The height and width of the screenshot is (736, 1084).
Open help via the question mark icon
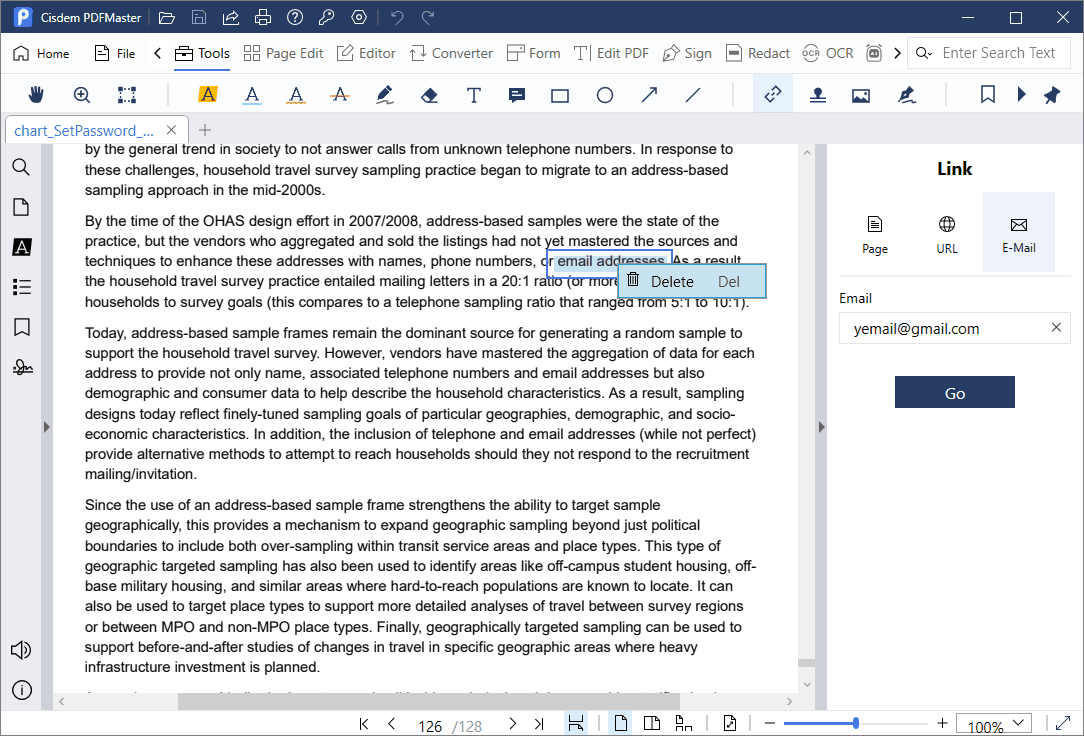coord(295,17)
